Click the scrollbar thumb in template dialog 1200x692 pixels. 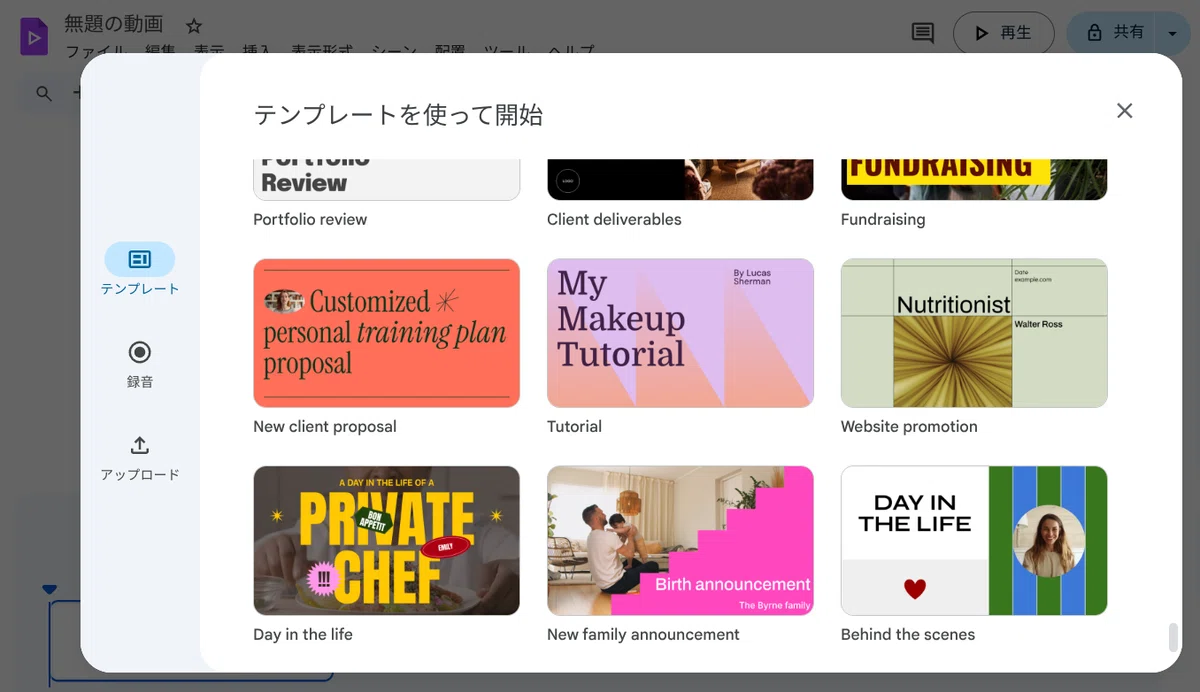(x=1173, y=637)
